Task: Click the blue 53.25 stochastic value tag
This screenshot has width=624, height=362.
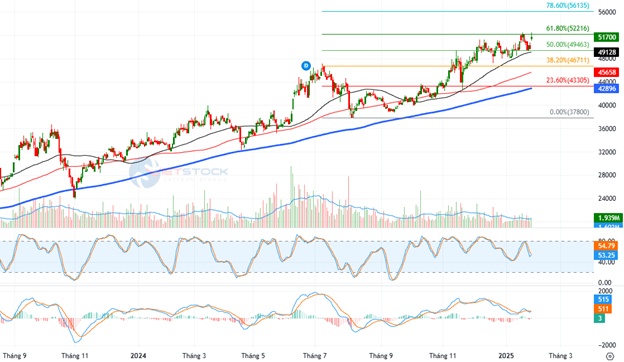Action: 606,255
